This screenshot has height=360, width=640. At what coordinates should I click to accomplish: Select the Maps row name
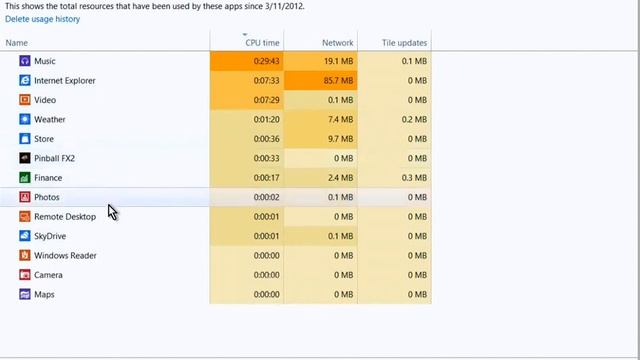tap(44, 295)
